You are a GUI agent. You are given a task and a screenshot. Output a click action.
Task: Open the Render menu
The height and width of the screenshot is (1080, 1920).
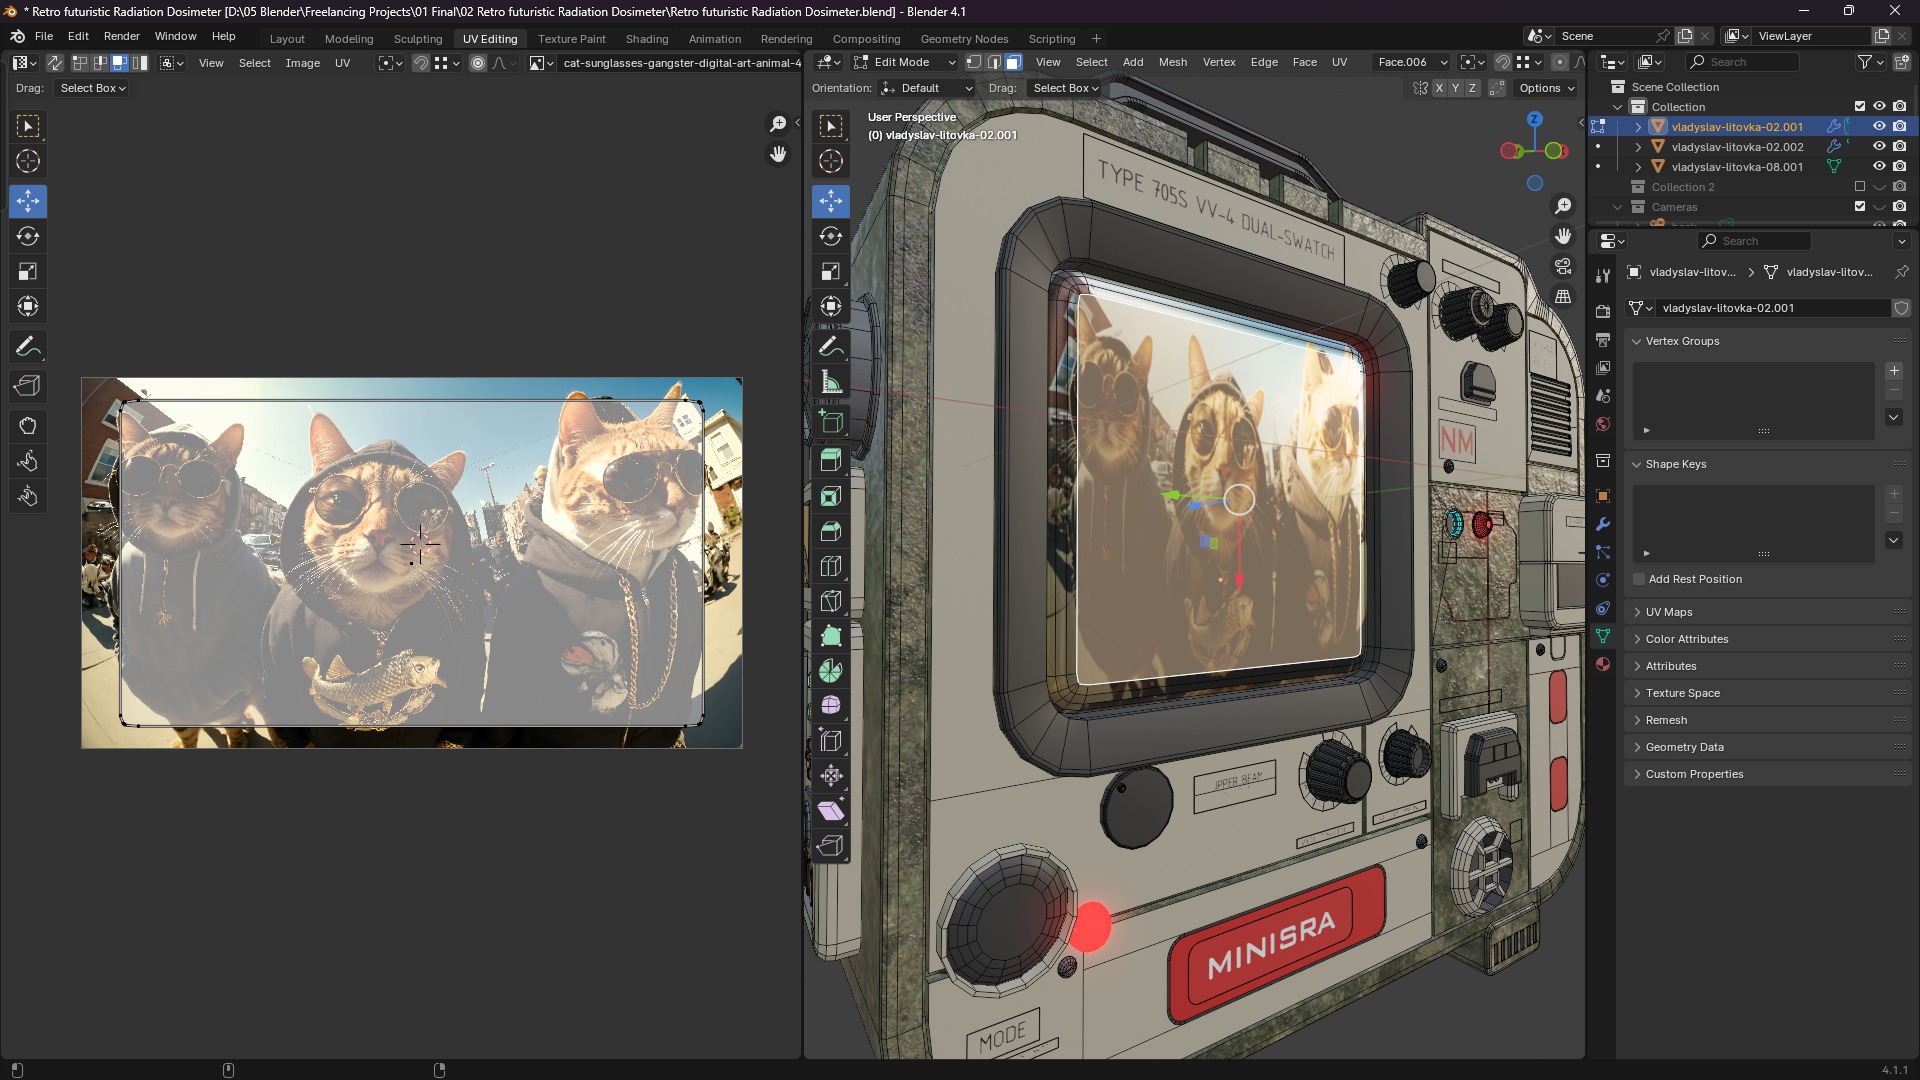pos(122,36)
